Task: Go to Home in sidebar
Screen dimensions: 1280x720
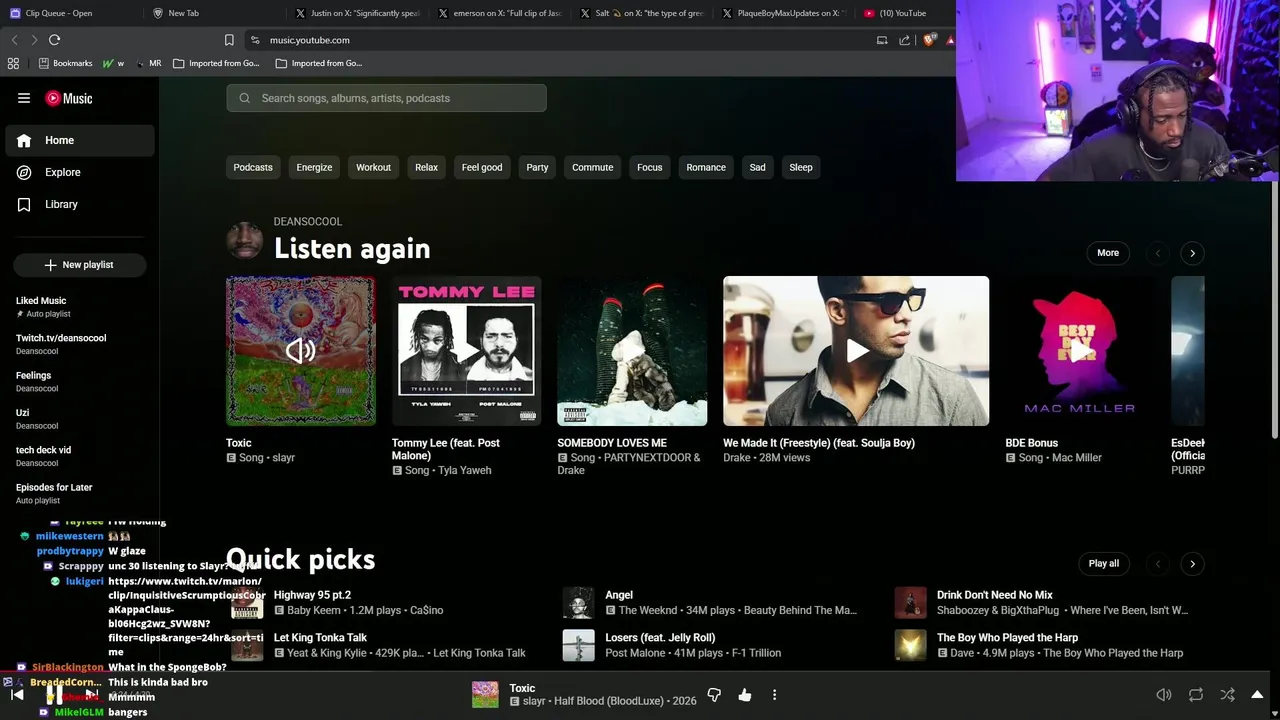Action: (80, 140)
